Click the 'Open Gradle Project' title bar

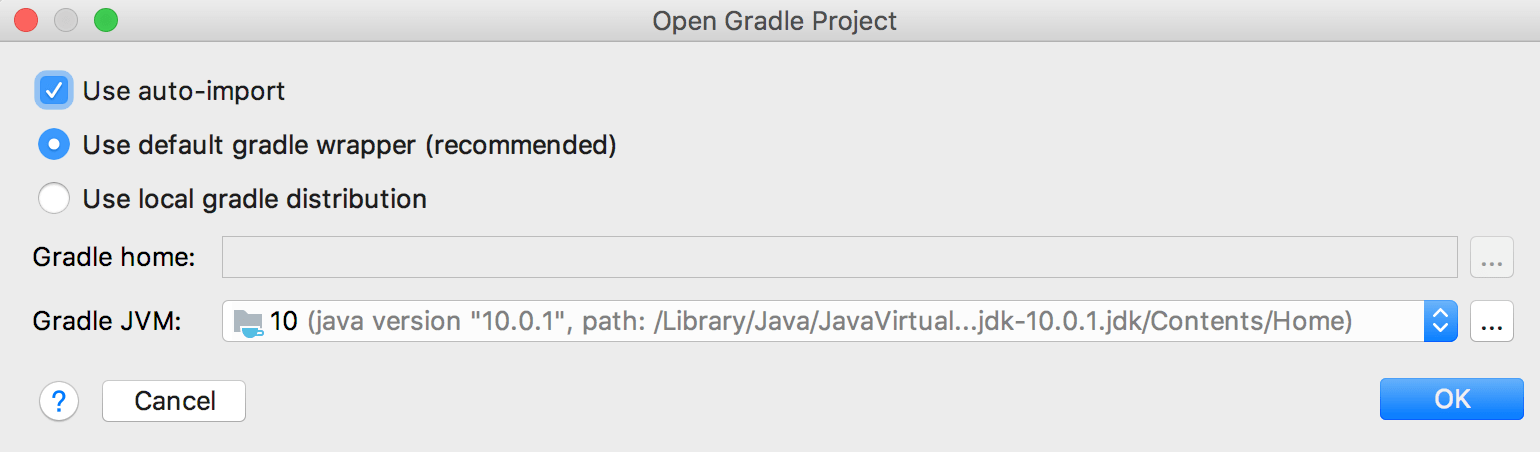click(x=774, y=20)
